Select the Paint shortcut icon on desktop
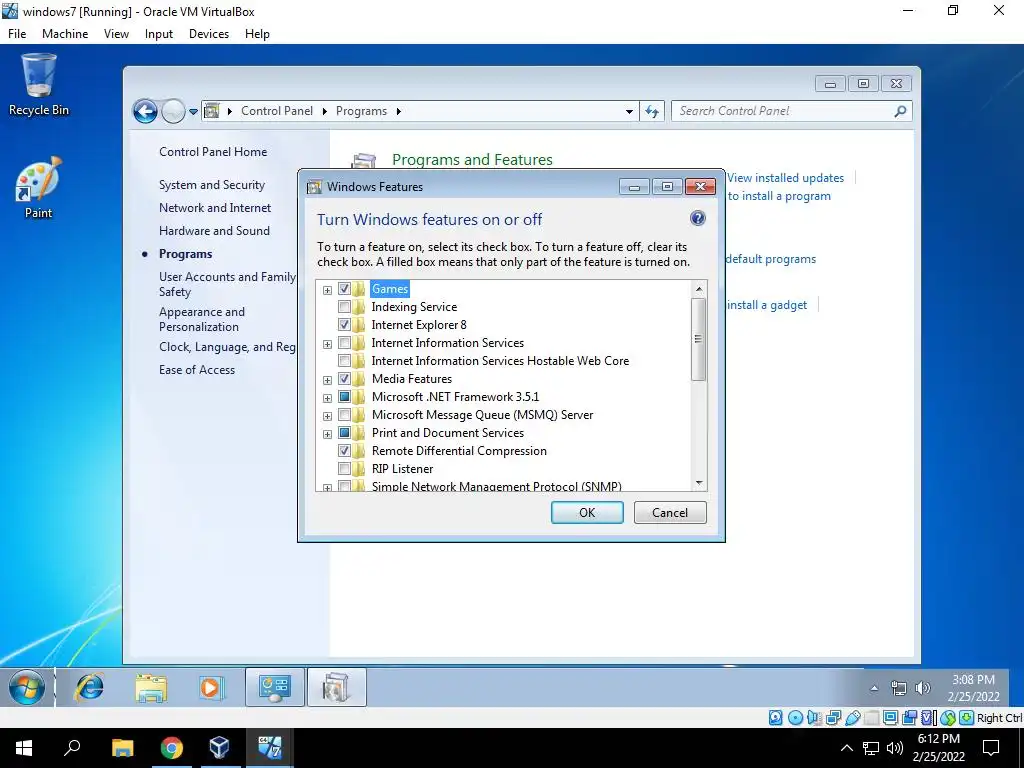This screenshot has width=1024, height=768. coord(39,188)
